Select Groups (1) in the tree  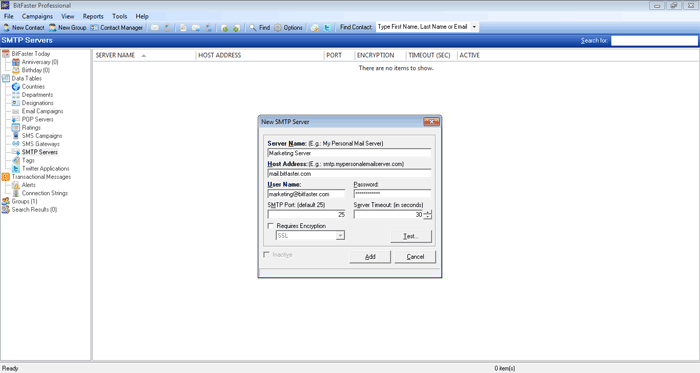(x=24, y=201)
